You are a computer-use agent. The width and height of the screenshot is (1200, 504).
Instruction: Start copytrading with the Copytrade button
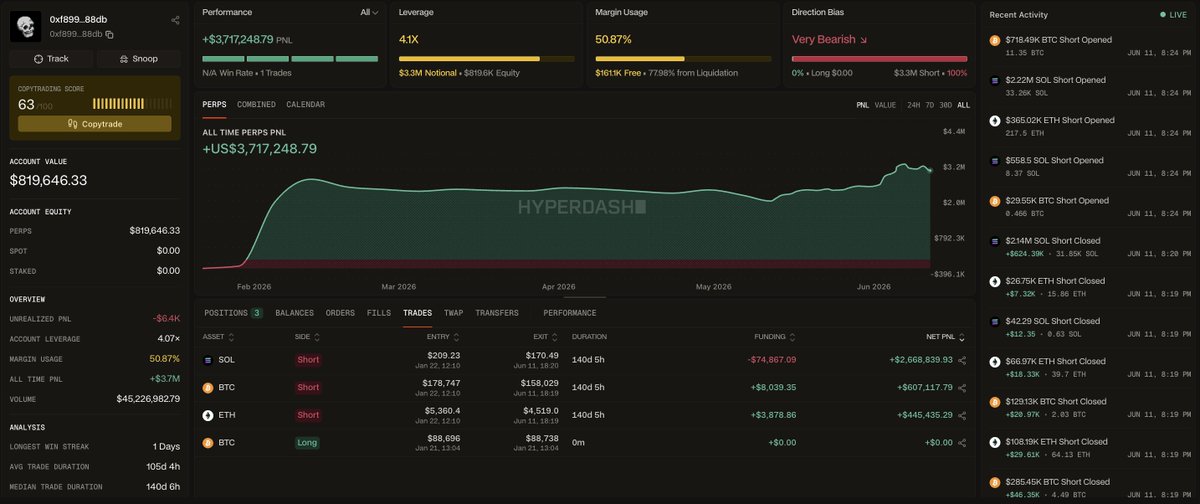(95, 123)
